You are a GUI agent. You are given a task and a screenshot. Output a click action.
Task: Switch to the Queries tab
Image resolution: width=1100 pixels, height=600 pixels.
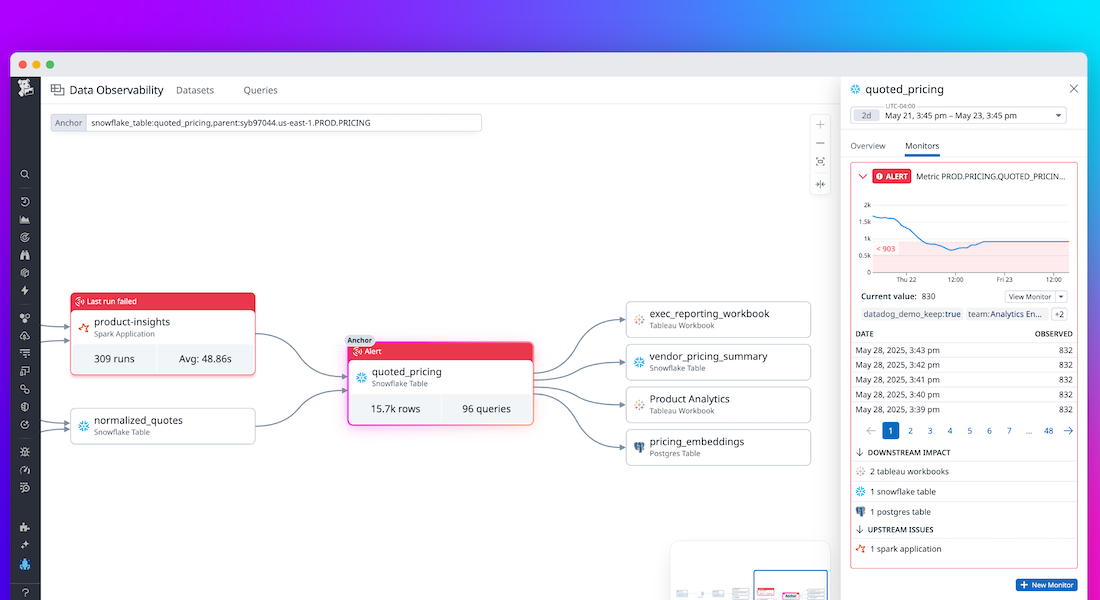tap(260, 91)
